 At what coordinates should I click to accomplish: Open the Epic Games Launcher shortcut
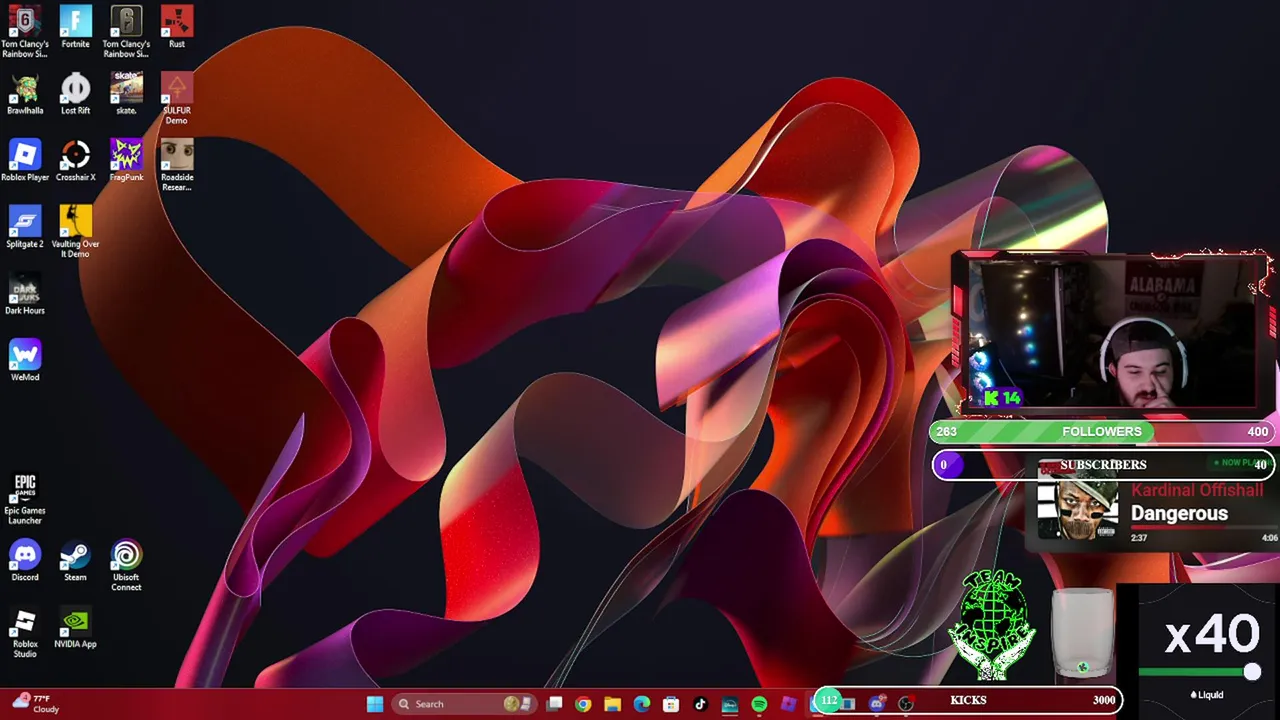(25, 499)
